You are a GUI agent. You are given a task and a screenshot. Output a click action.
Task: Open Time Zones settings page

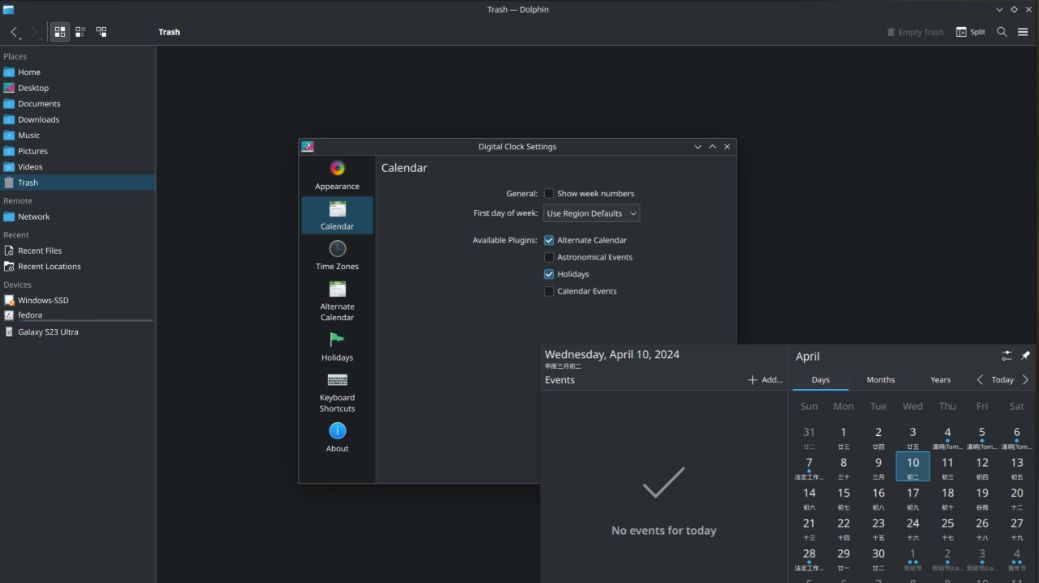click(x=337, y=255)
